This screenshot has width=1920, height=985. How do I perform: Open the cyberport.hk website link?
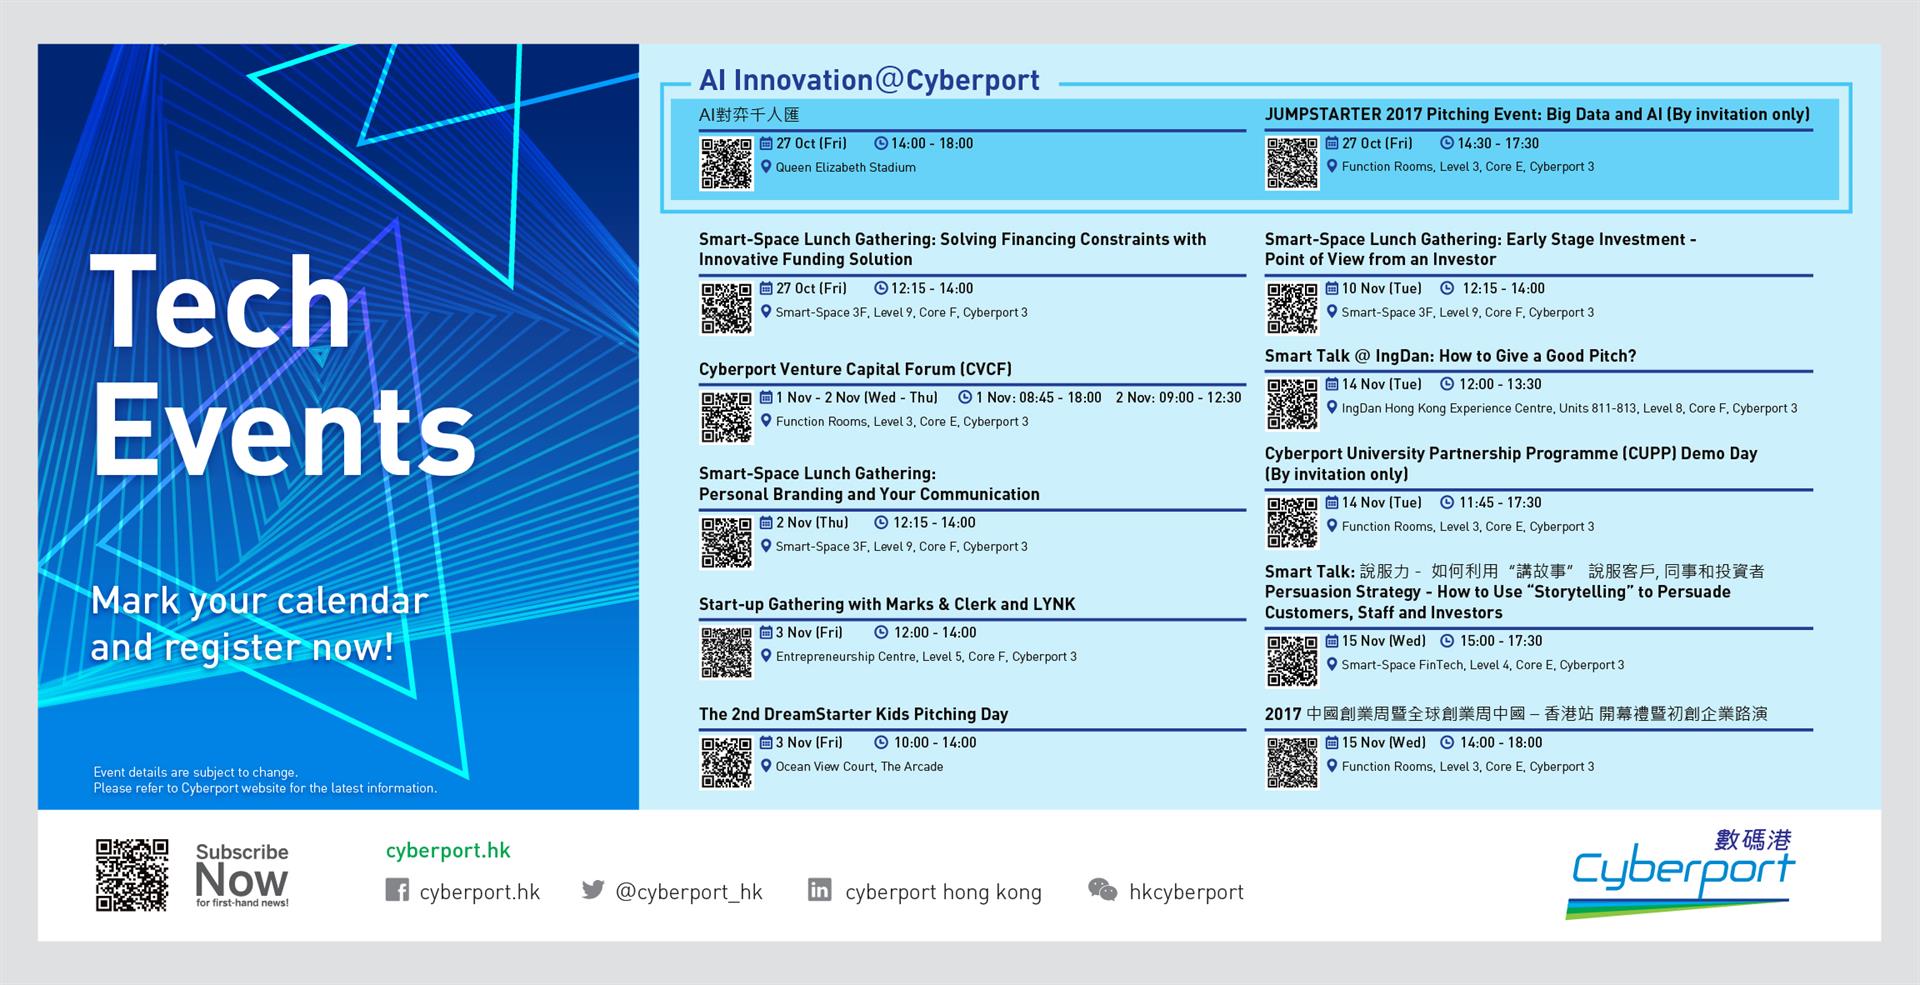tap(448, 850)
